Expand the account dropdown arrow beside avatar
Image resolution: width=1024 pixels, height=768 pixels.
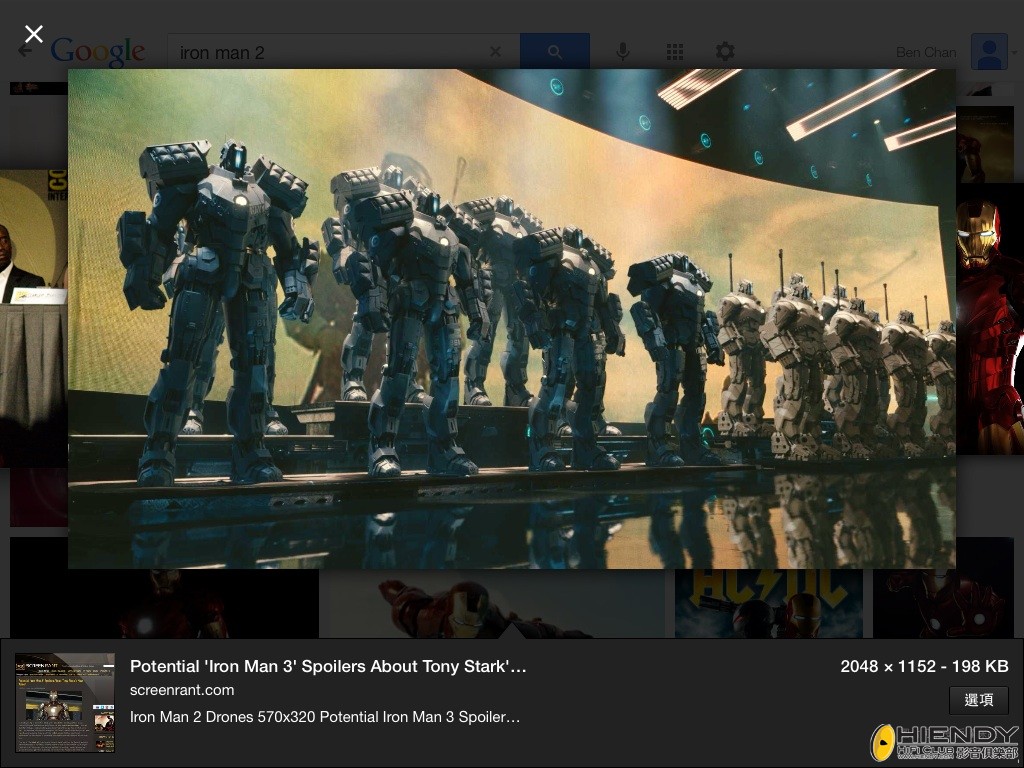(x=1014, y=52)
